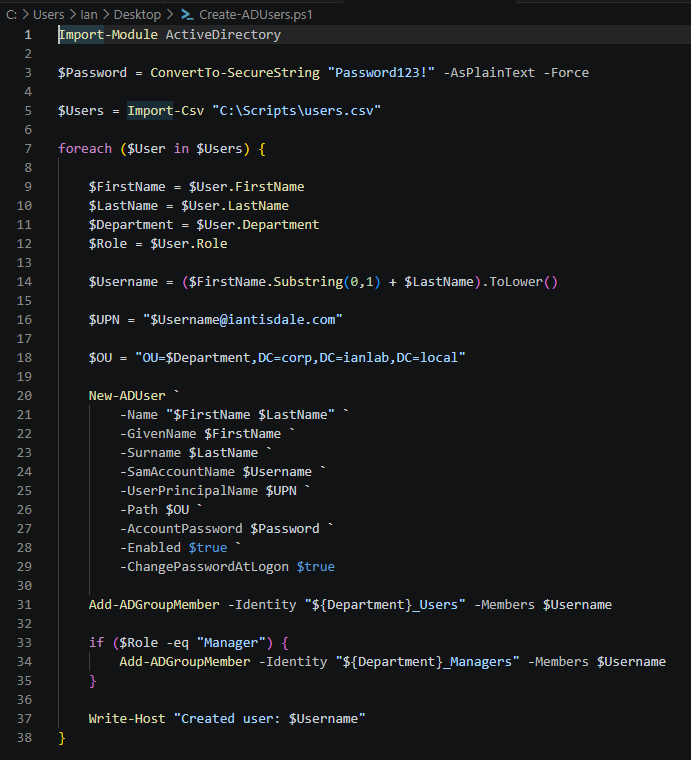Click the '-Force' parameter on line 3
This screenshot has width=691, height=760.
(566, 73)
